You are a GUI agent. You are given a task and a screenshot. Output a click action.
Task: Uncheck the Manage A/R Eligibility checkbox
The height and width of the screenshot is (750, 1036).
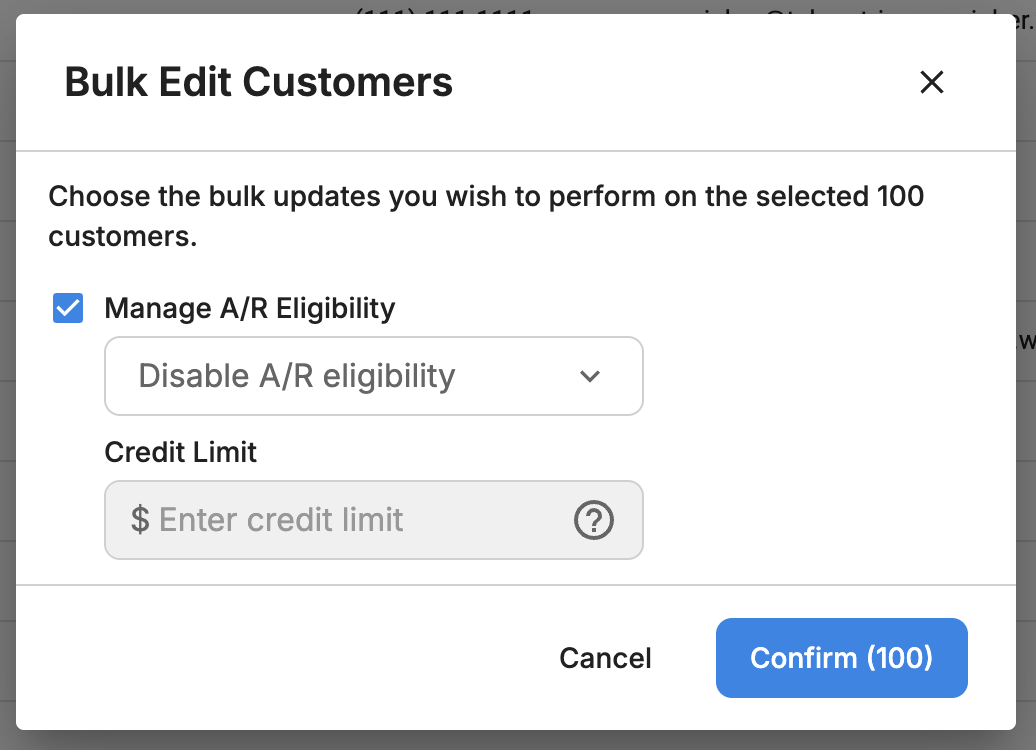(x=68, y=308)
